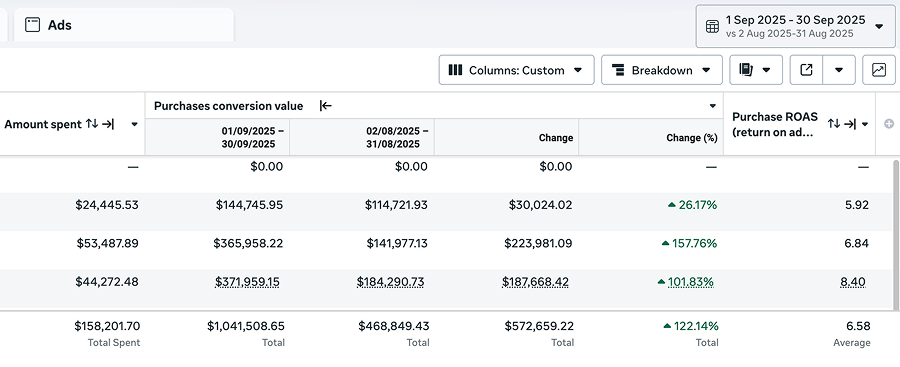Click the $30,024.02 change cell

(540, 205)
